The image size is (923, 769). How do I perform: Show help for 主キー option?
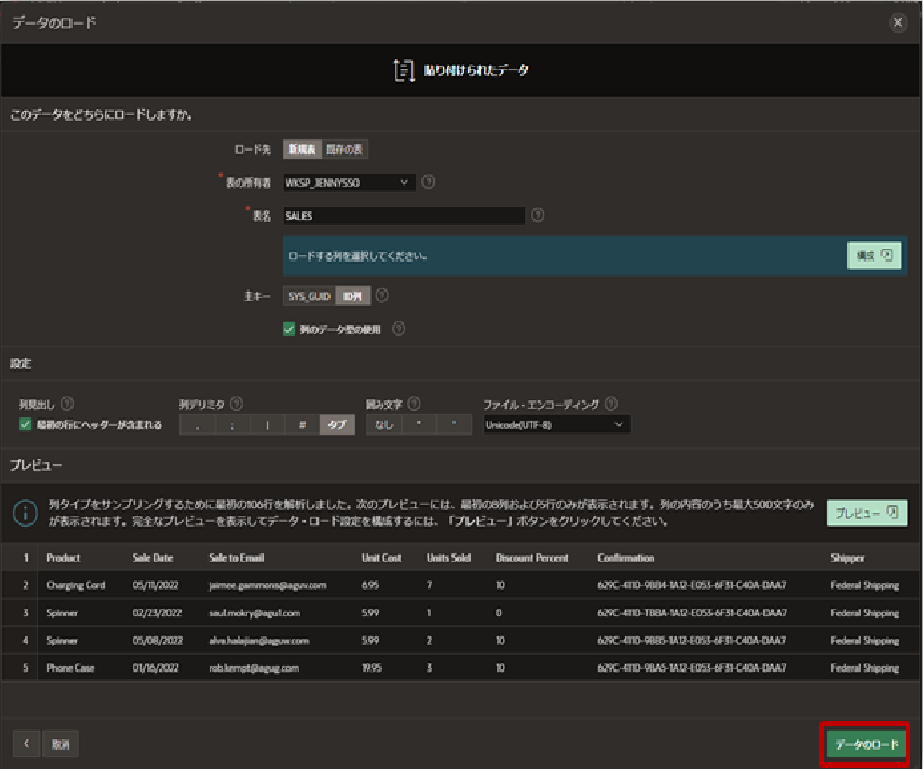click(x=382, y=296)
